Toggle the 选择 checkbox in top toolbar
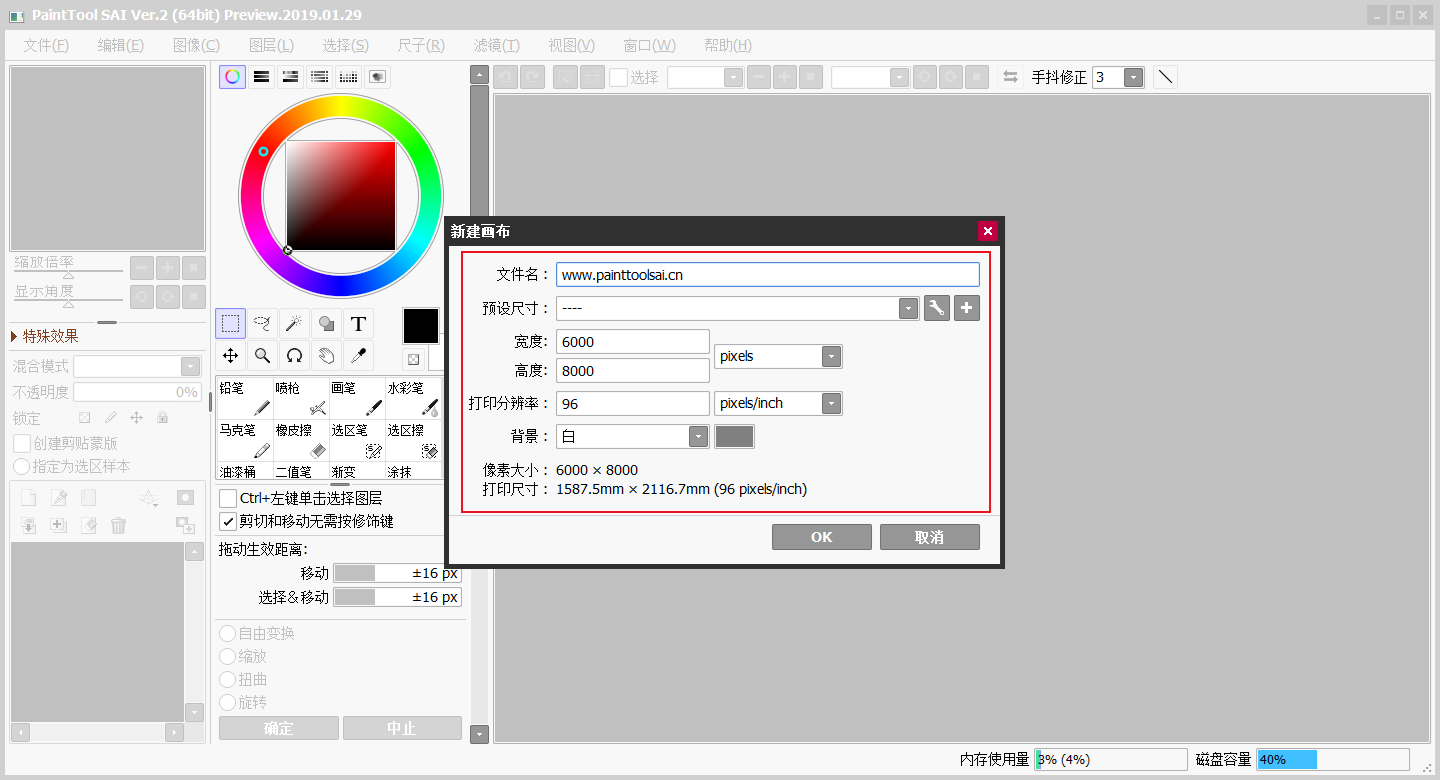1440x780 pixels. (619, 77)
